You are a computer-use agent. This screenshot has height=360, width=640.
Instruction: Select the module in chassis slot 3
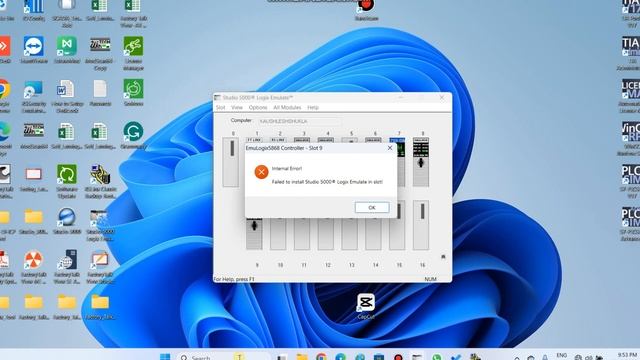[302, 140]
